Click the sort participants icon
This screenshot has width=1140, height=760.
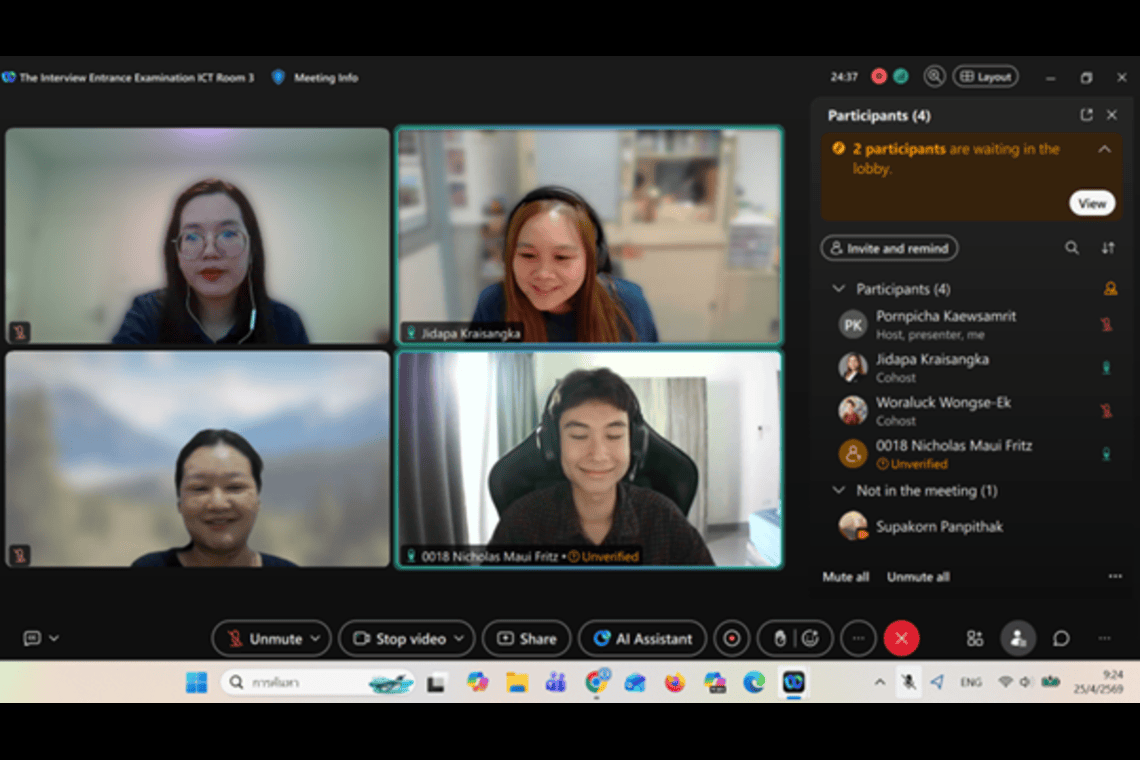pyautogui.click(x=1107, y=248)
